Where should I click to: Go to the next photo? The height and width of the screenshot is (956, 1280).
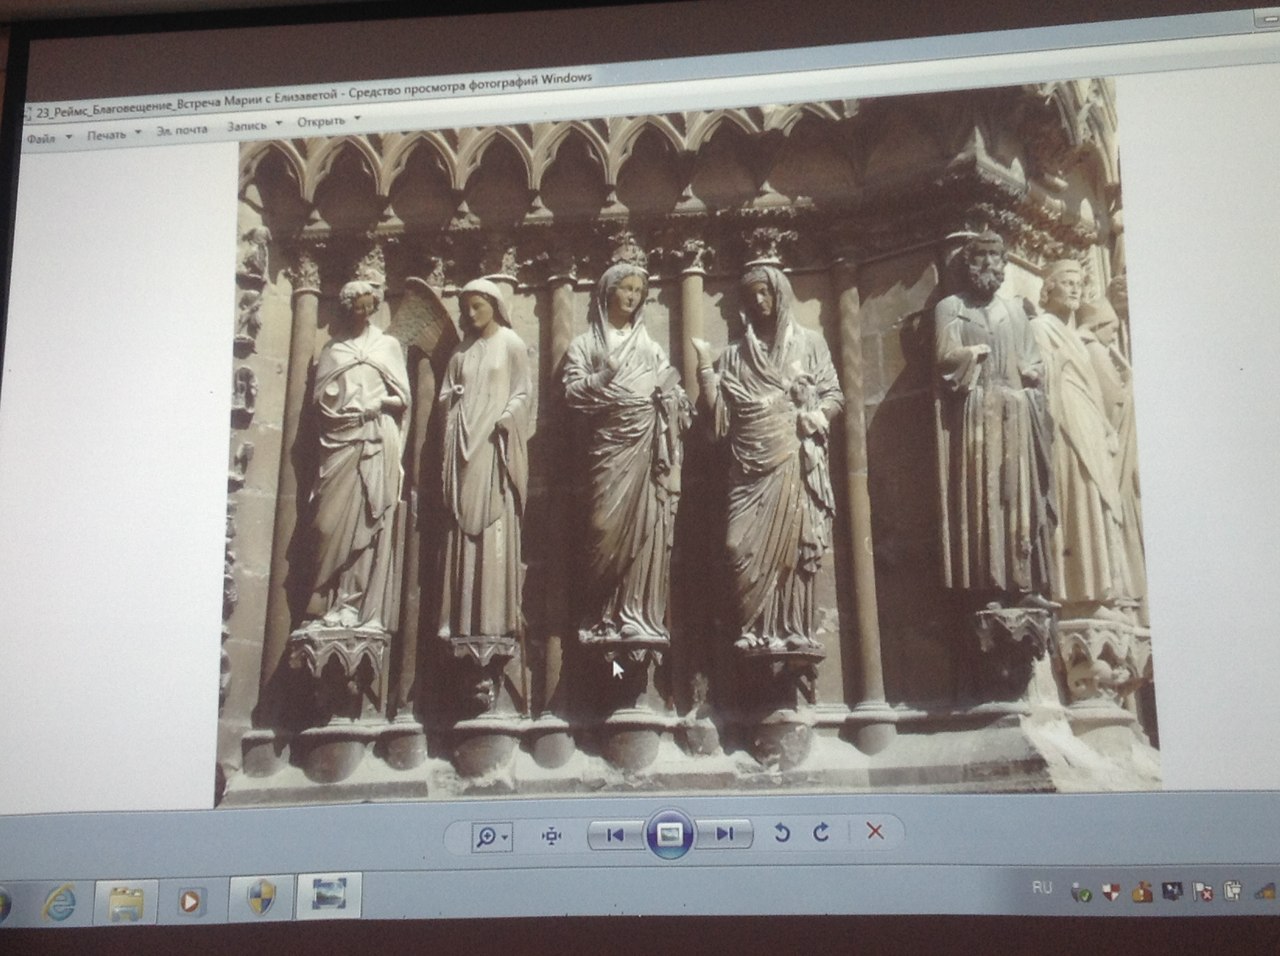pyautogui.click(x=726, y=833)
